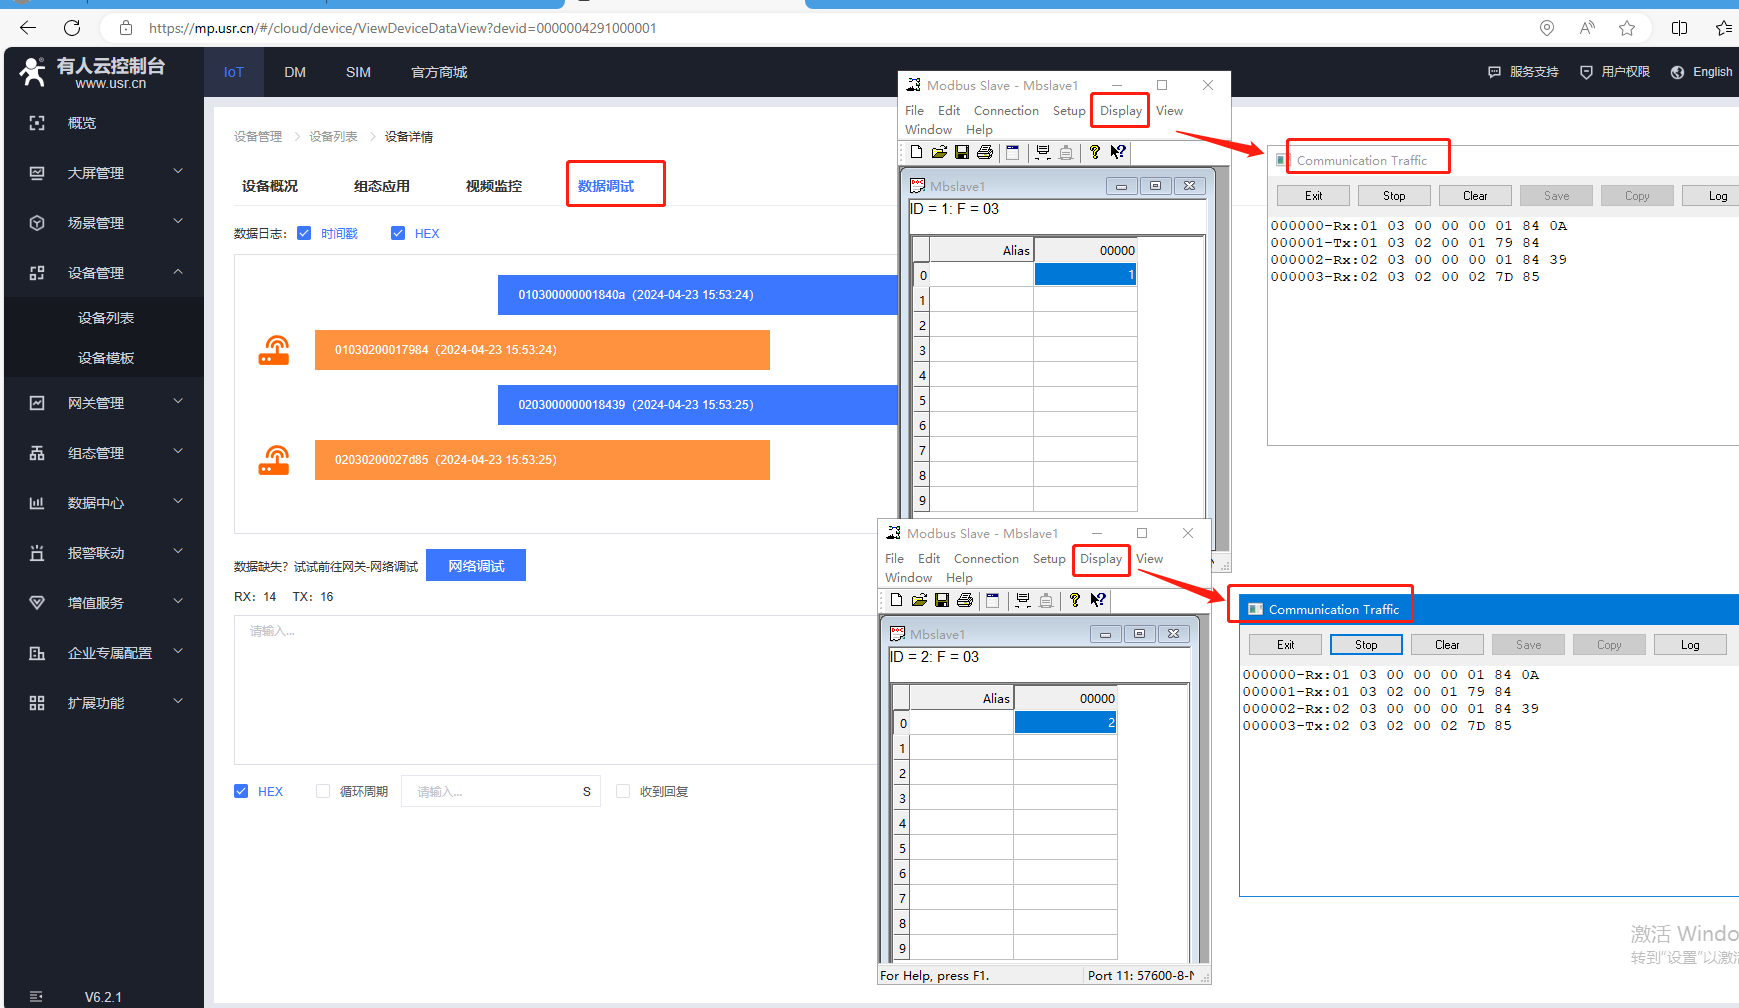Click the 概览 overview sidebar icon

pyautogui.click(x=37, y=123)
